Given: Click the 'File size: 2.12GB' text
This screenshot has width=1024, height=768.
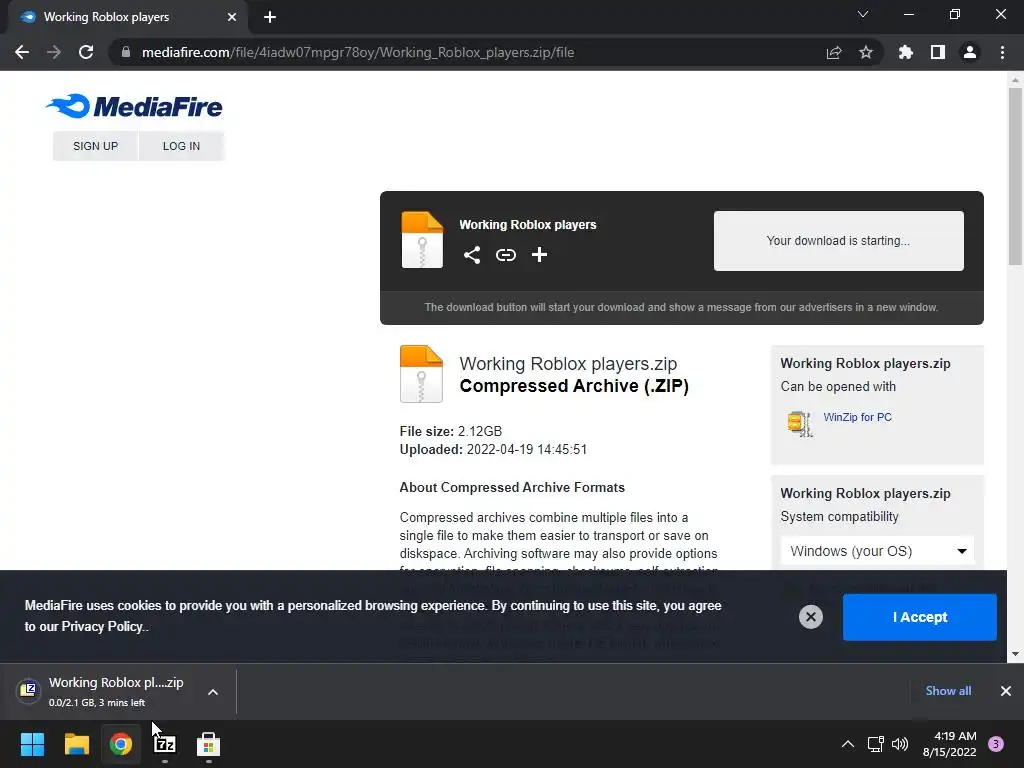Looking at the screenshot, I should pos(451,431).
